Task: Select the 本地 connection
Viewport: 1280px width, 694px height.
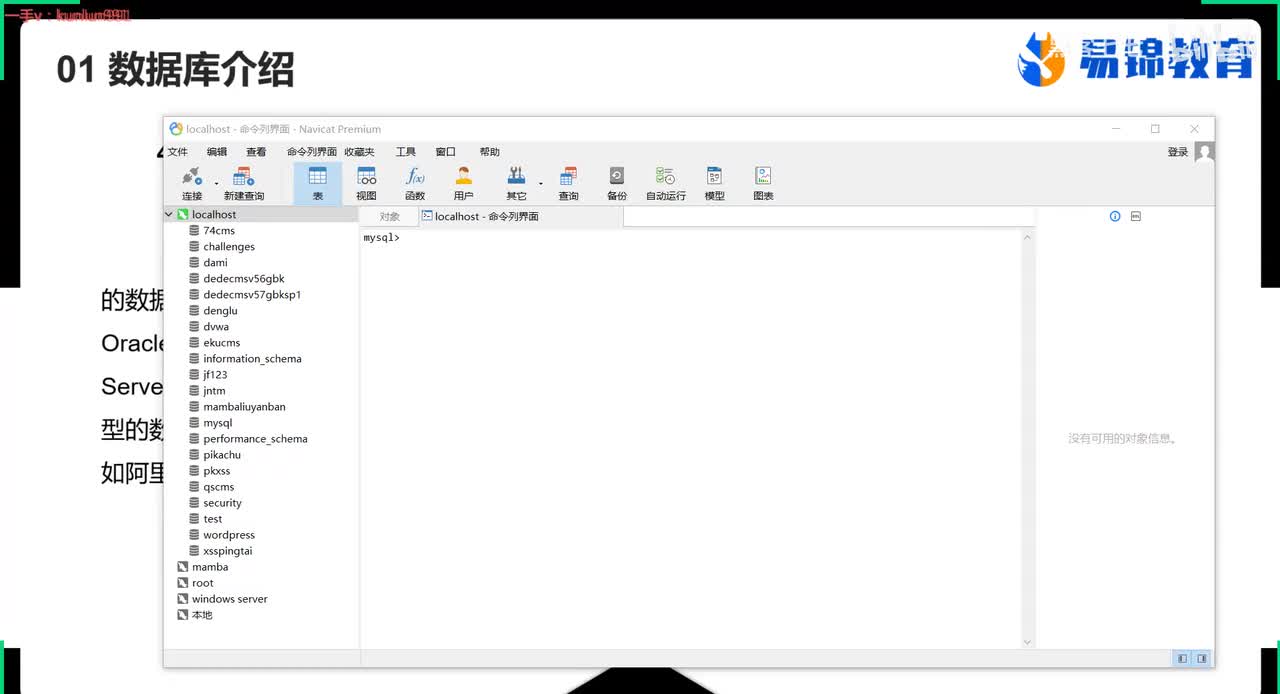Action: (202, 615)
